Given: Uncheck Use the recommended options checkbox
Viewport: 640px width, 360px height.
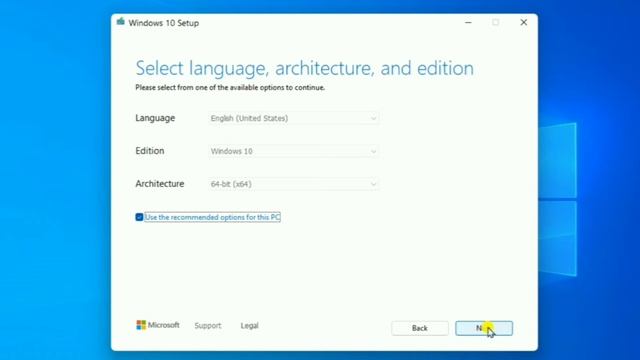Looking at the screenshot, I should click(139, 217).
